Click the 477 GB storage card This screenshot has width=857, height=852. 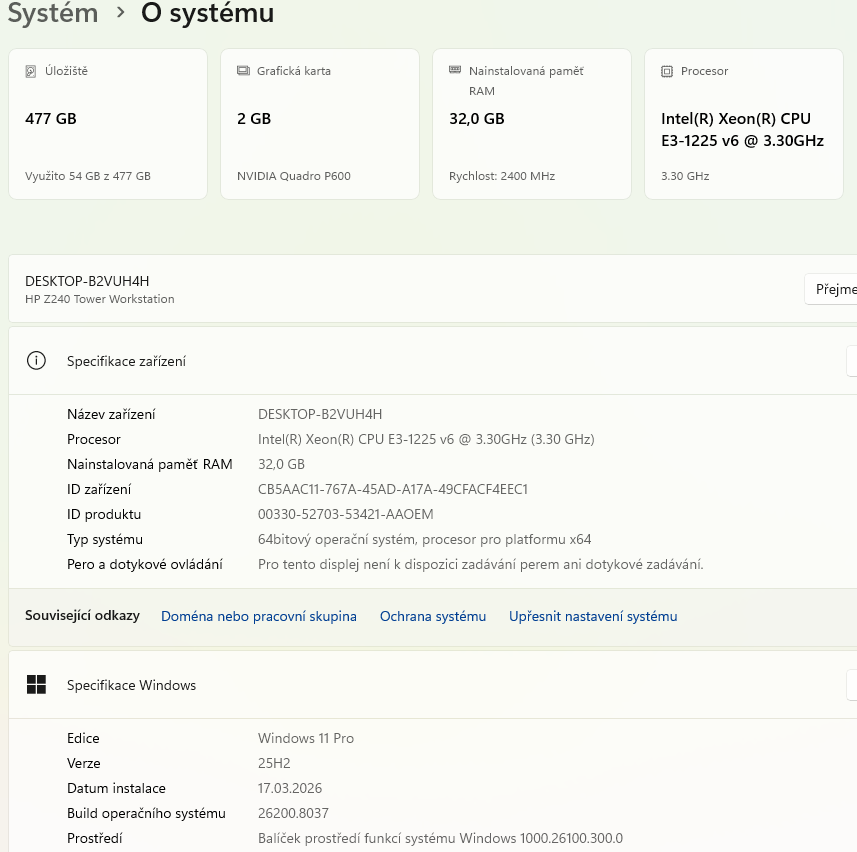[x=107, y=123]
